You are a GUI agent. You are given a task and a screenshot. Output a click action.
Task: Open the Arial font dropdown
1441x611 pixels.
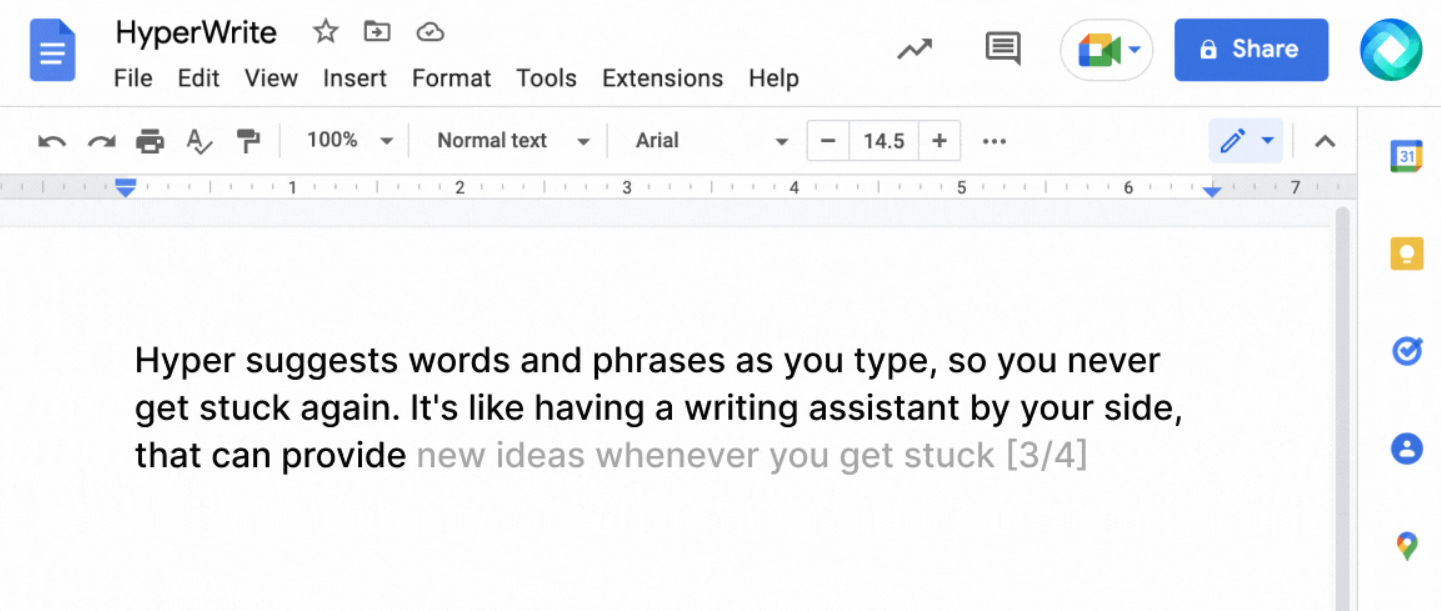(711, 141)
